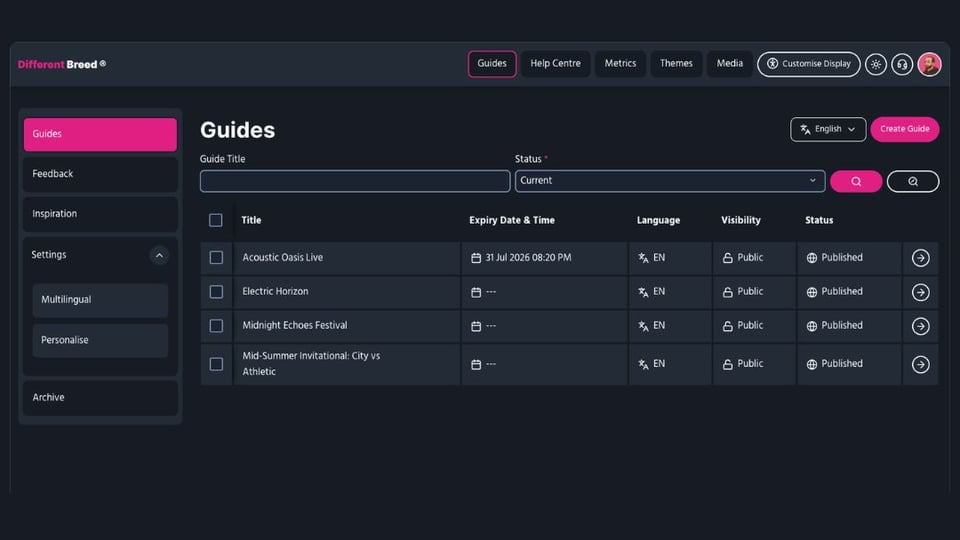Check the Midnight Echoes Festival checkbox
960x540 pixels.
point(216,326)
